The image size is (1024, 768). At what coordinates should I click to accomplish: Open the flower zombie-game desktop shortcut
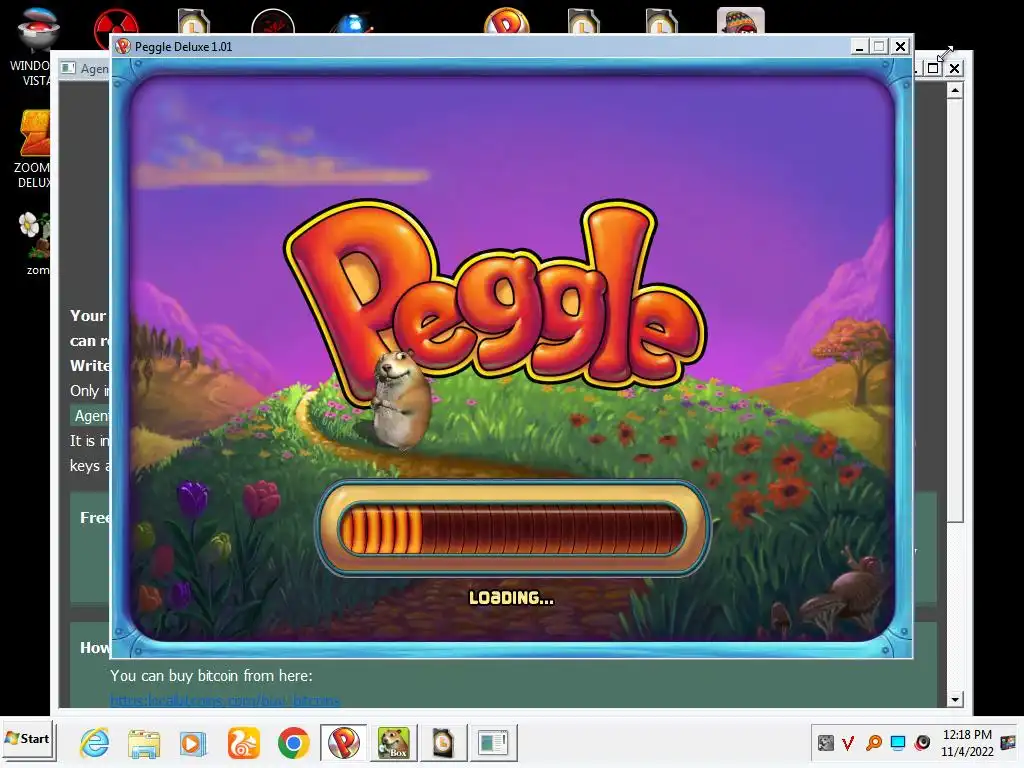tap(34, 243)
